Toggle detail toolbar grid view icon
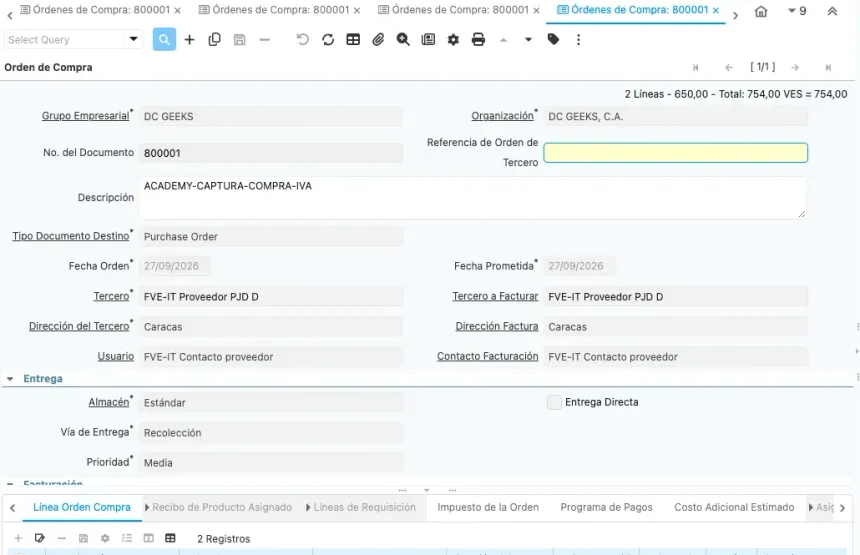This screenshot has height=555, width=860. tap(170, 538)
